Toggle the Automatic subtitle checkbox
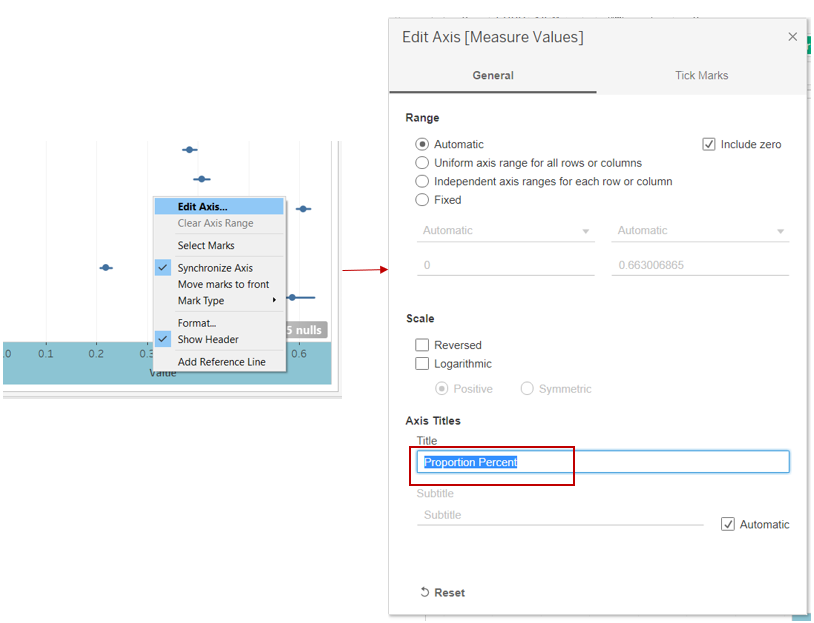The image size is (814, 623). click(728, 524)
